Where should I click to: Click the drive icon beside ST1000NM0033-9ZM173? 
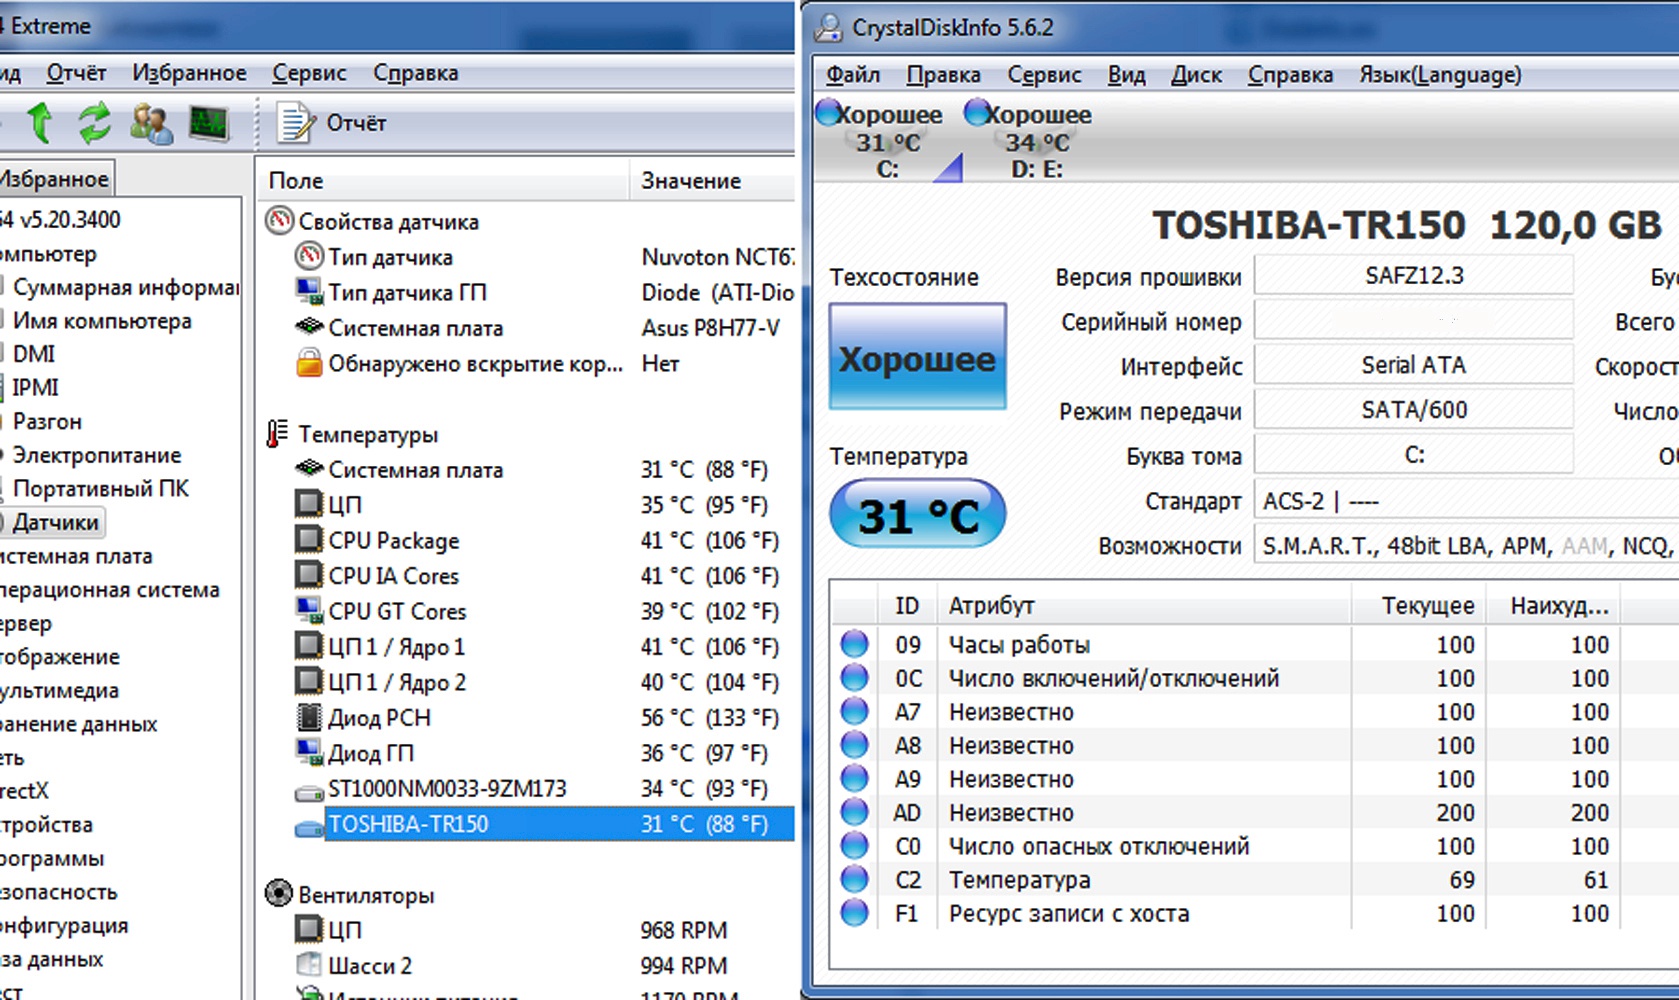click(309, 791)
